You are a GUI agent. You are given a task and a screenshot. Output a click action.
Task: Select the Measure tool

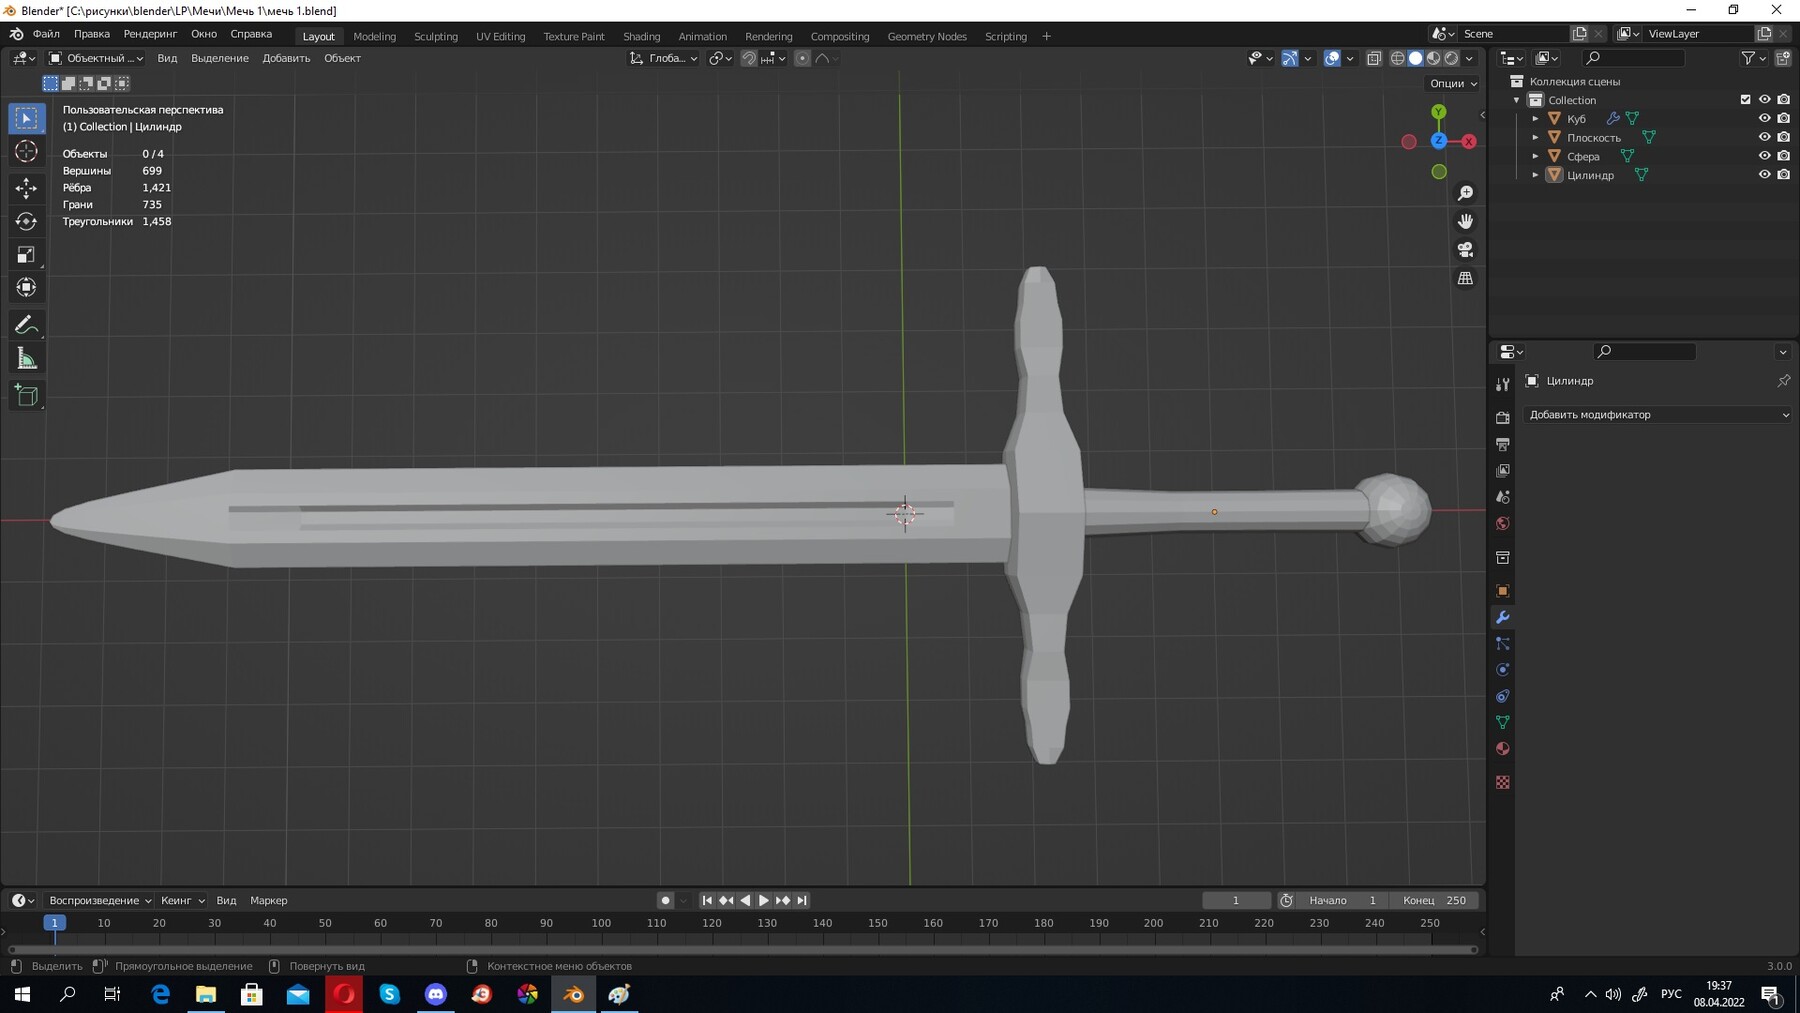point(26,357)
